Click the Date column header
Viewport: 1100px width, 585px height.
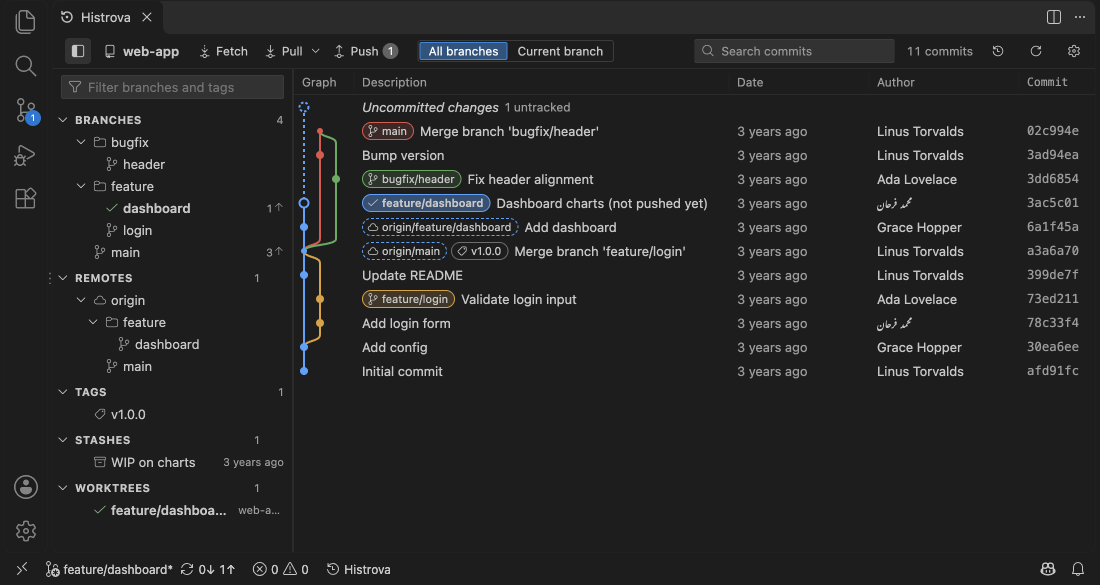tap(750, 82)
